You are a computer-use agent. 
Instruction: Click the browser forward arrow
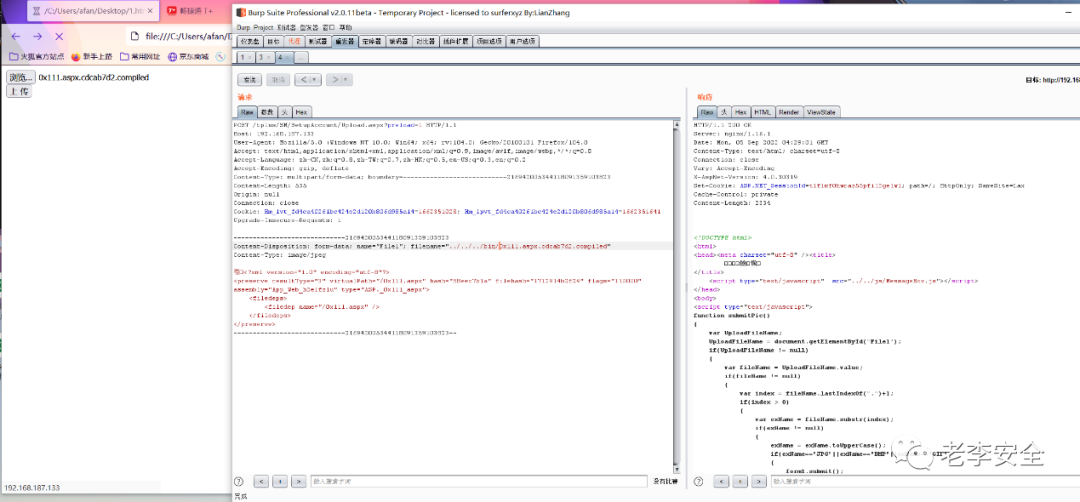click(38, 36)
